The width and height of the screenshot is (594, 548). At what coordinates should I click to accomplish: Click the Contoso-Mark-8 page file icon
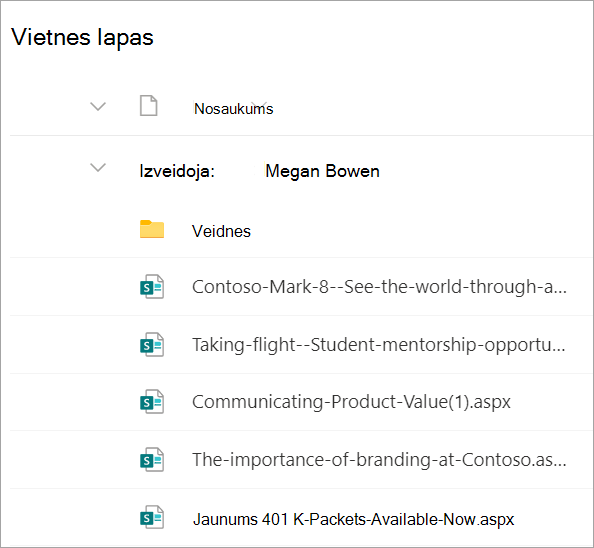pos(152,287)
